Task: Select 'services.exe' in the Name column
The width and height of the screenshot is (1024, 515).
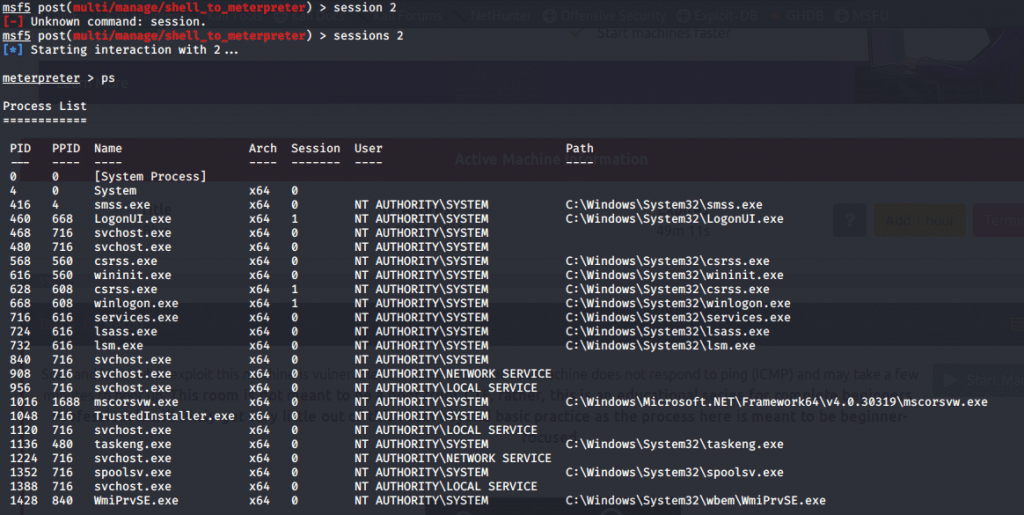Action: point(136,317)
